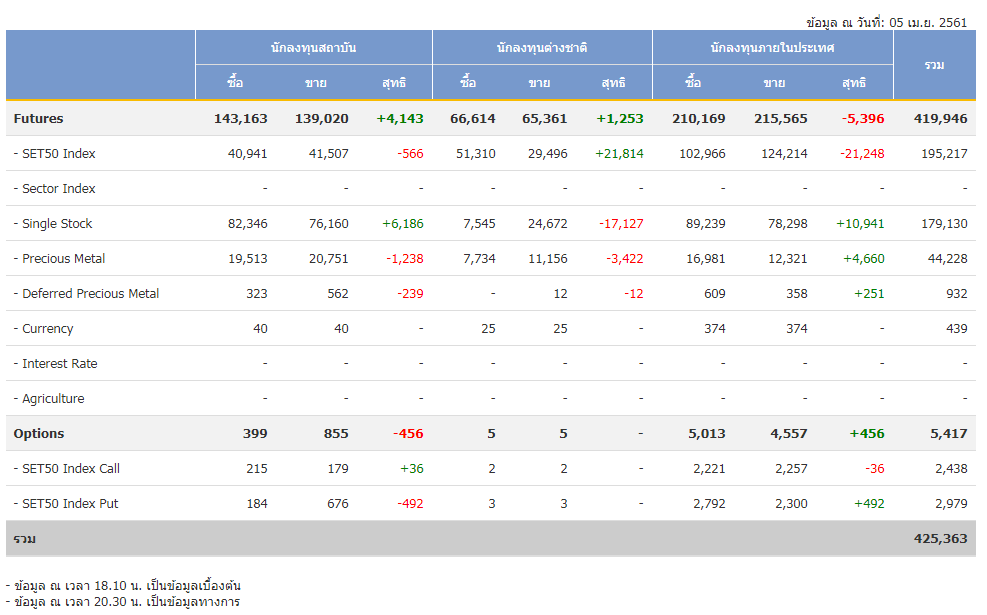
Task: Click SET50 Index Put institutional sell 676
Action: [338, 504]
